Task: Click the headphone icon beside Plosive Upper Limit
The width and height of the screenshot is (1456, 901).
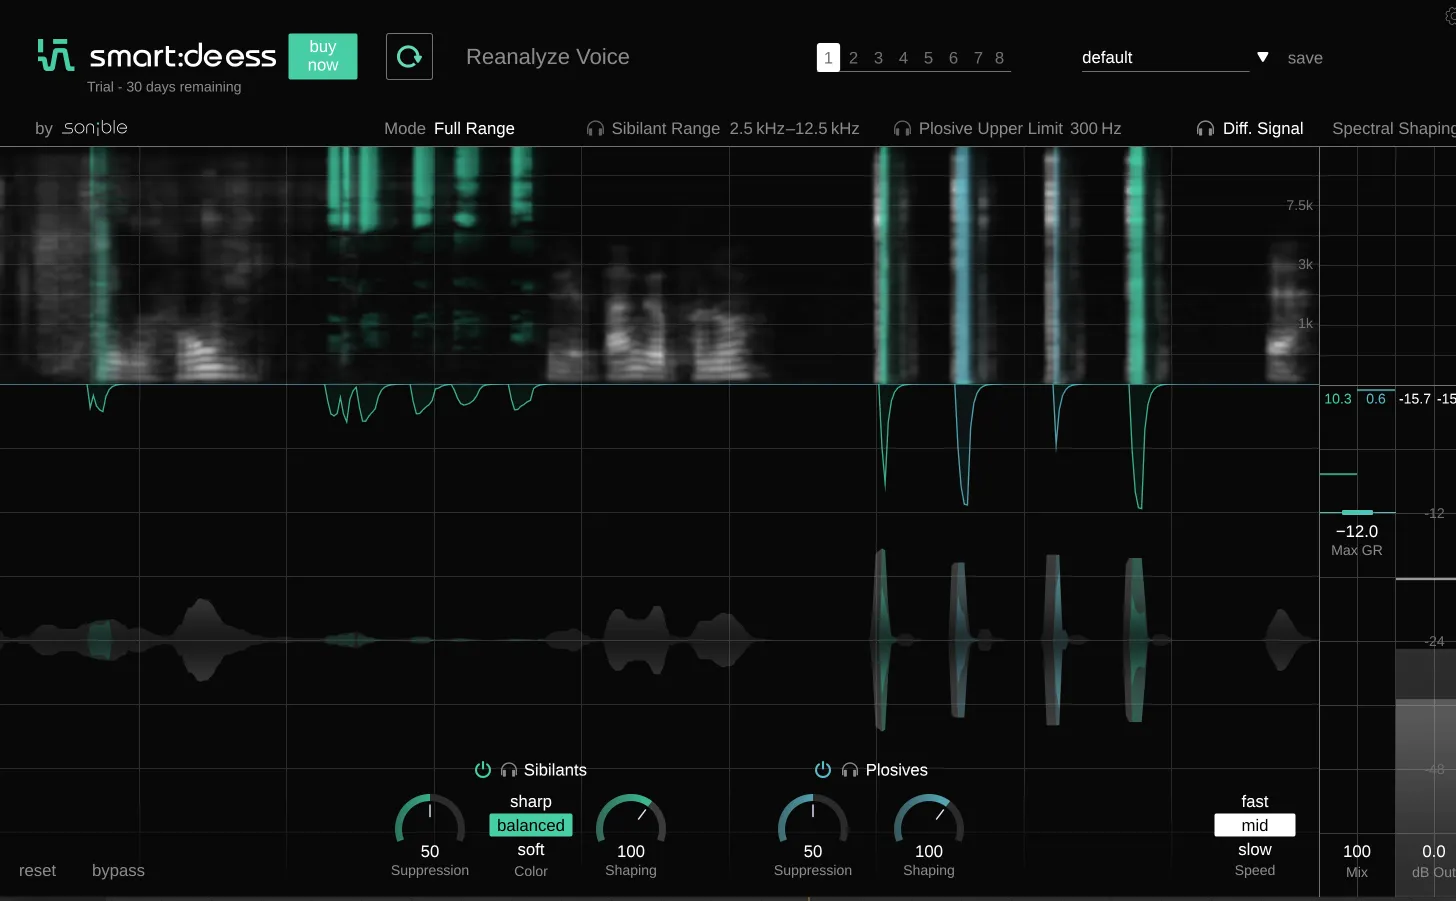Action: [x=902, y=129]
